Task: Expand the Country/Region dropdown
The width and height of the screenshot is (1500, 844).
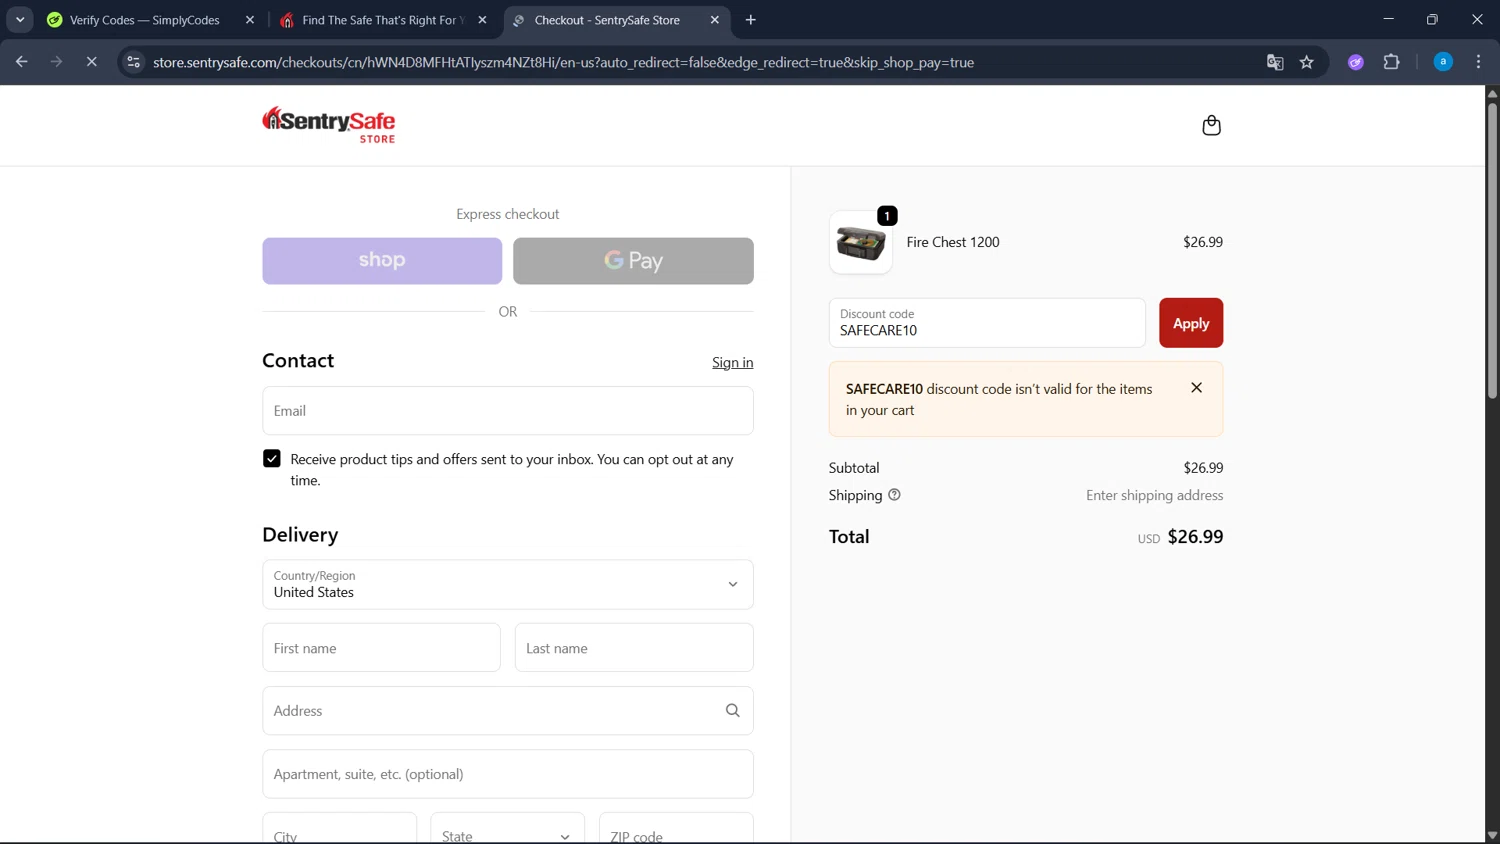Action: tap(508, 584)
